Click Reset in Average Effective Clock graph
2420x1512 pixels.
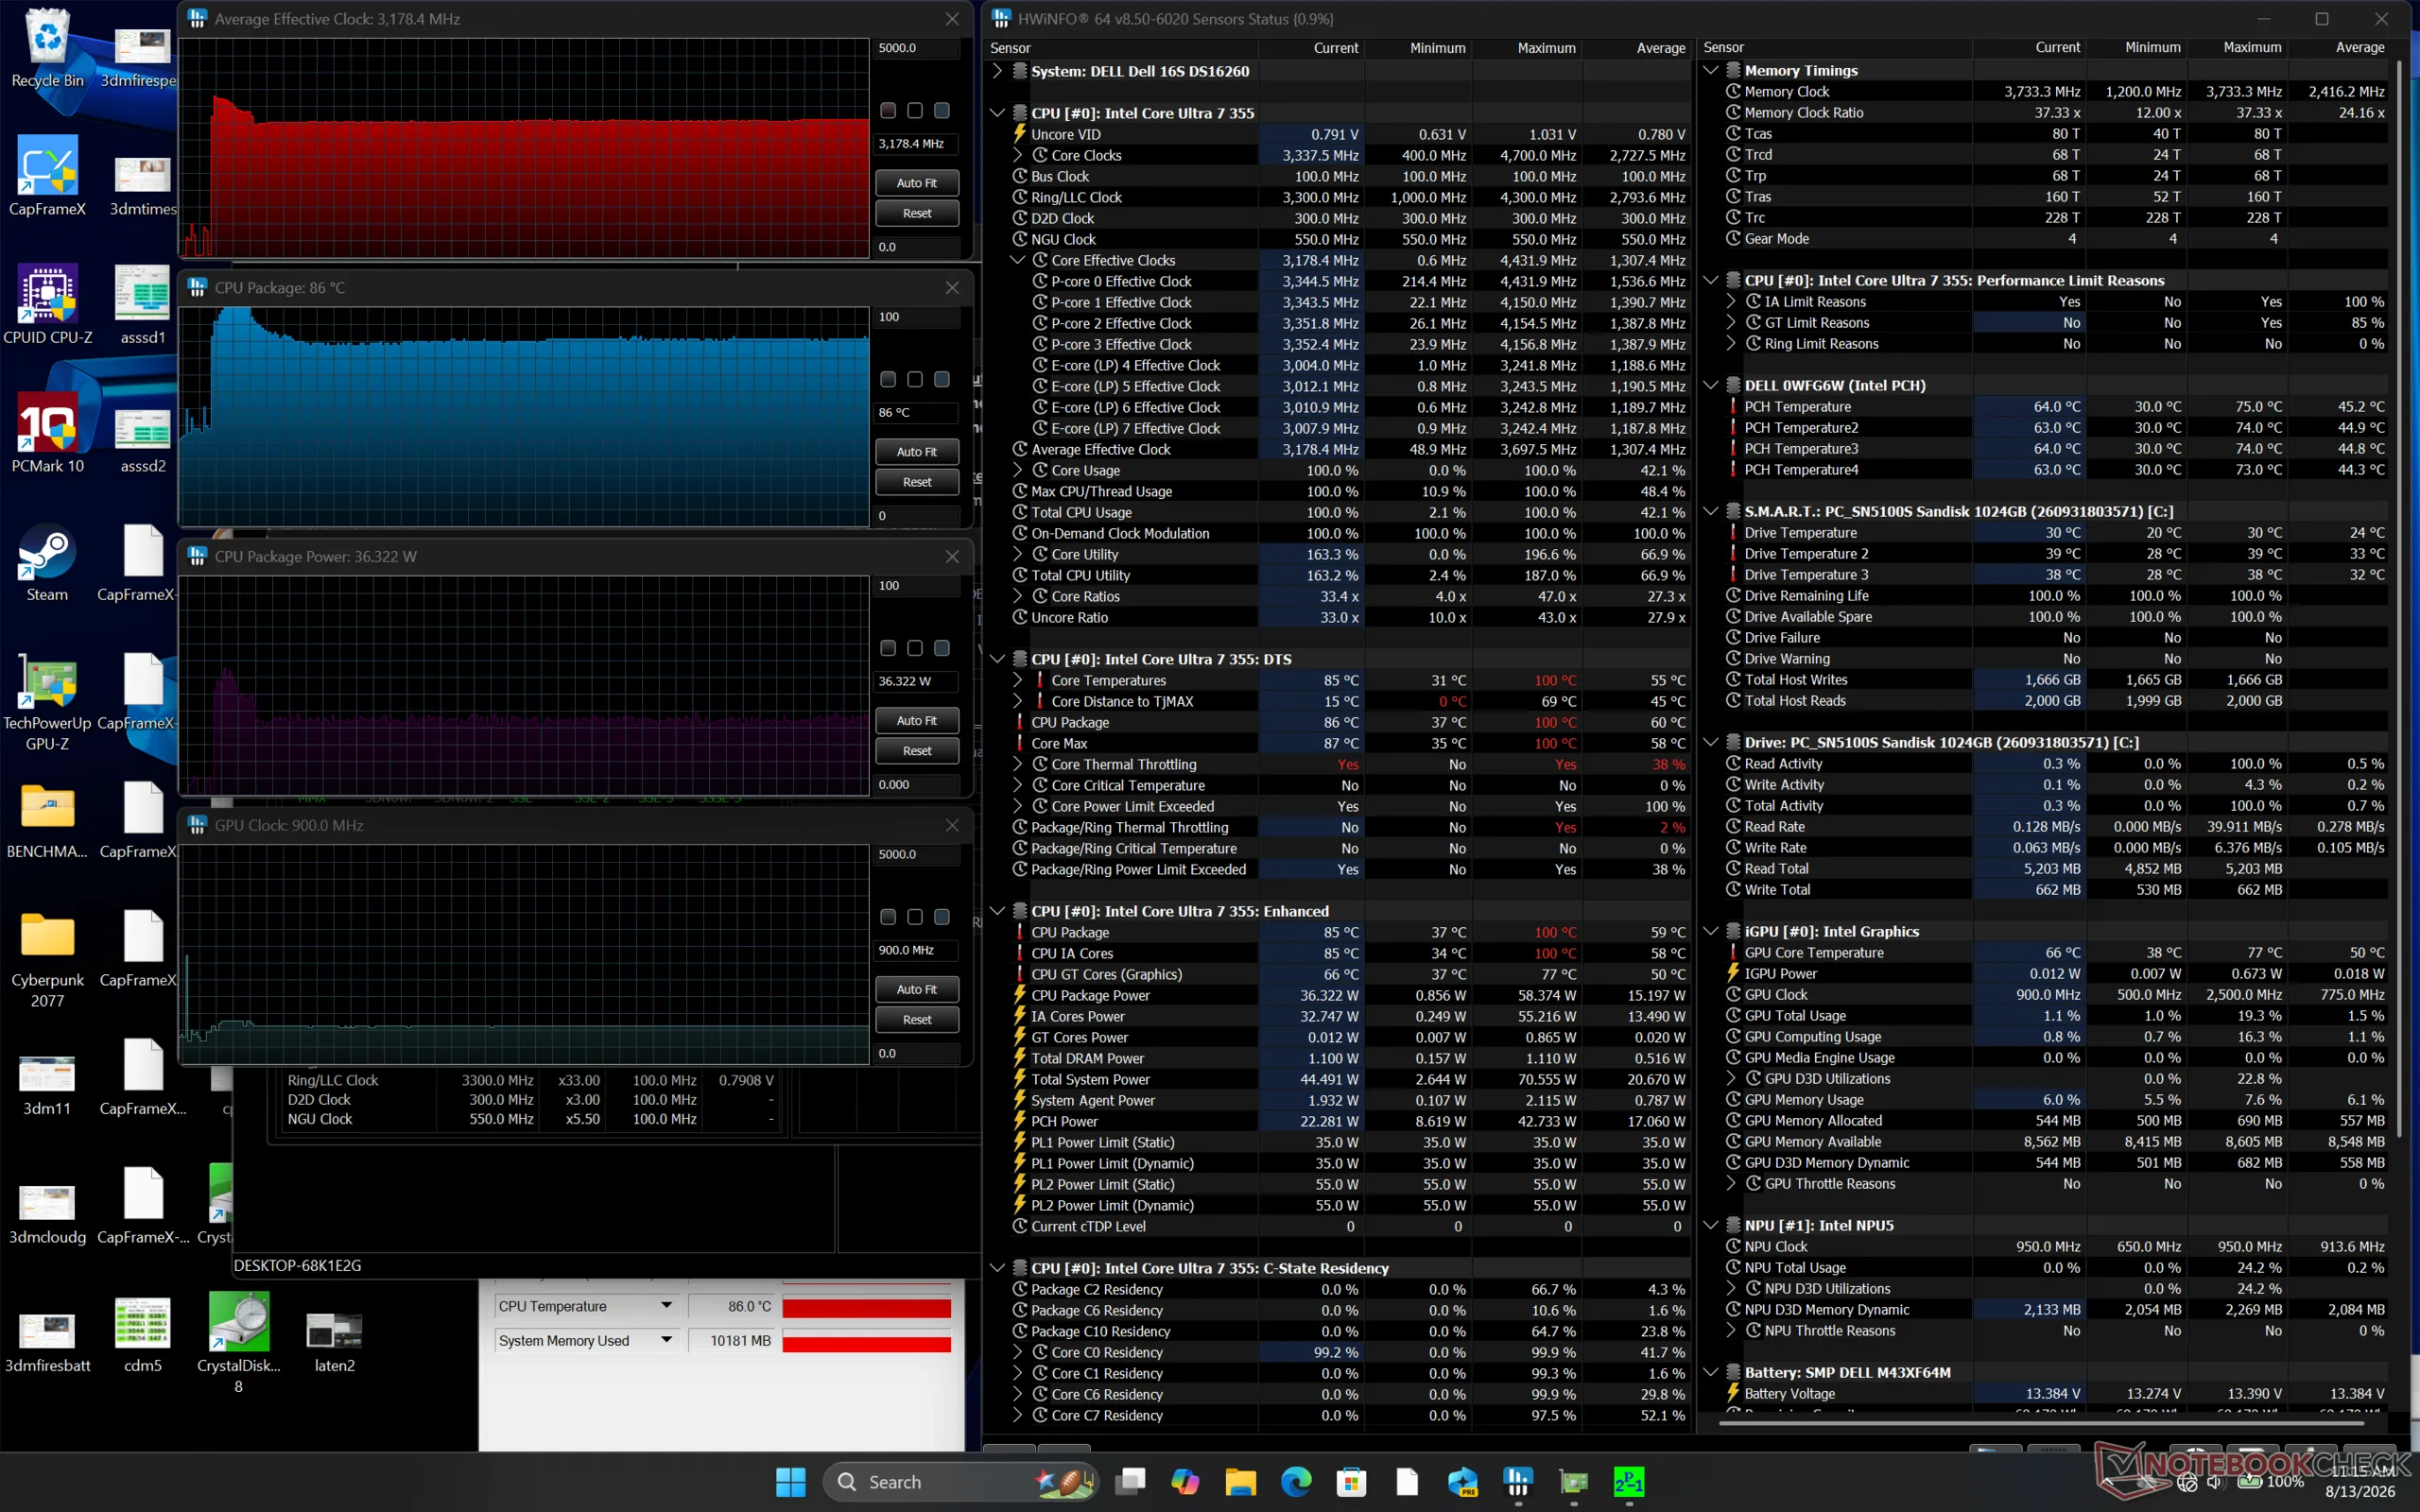point(917,213)
